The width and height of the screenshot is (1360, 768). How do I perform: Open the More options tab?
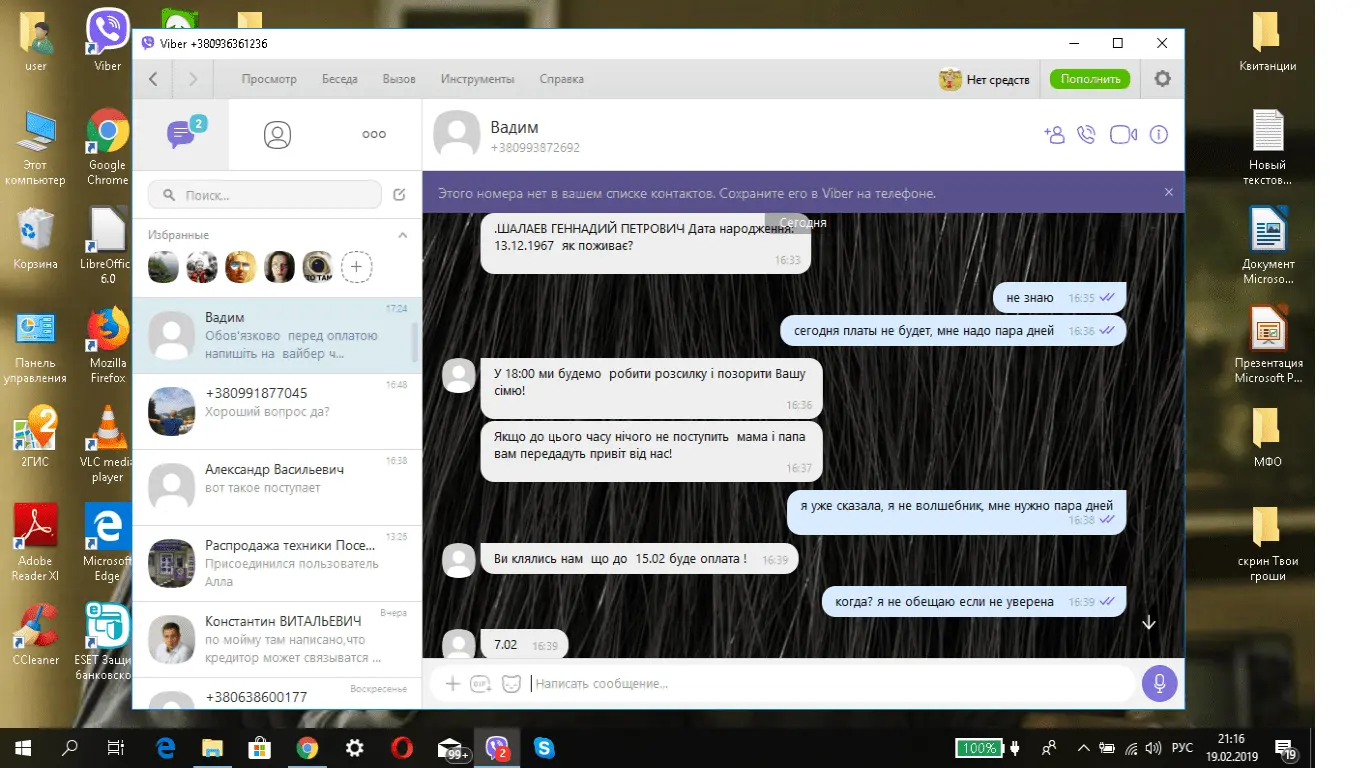(374, 135)
